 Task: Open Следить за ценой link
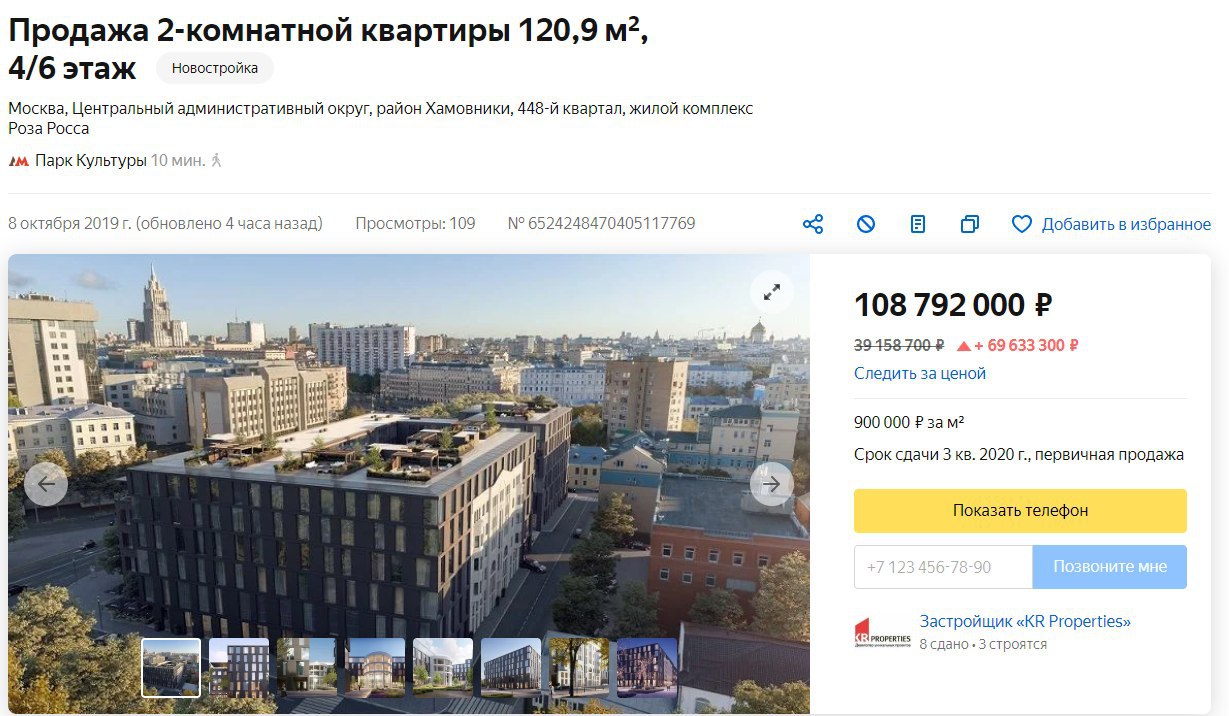click(x=920, y=373)
